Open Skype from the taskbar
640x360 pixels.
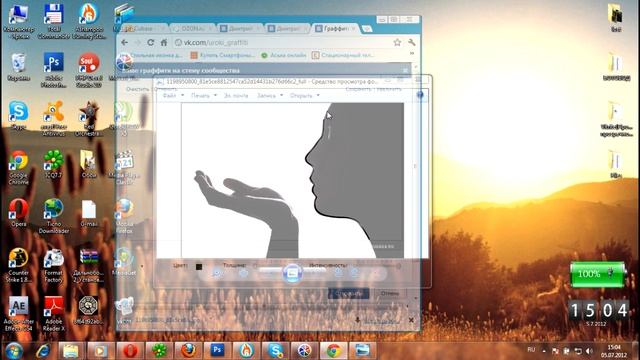pos(276,351)
